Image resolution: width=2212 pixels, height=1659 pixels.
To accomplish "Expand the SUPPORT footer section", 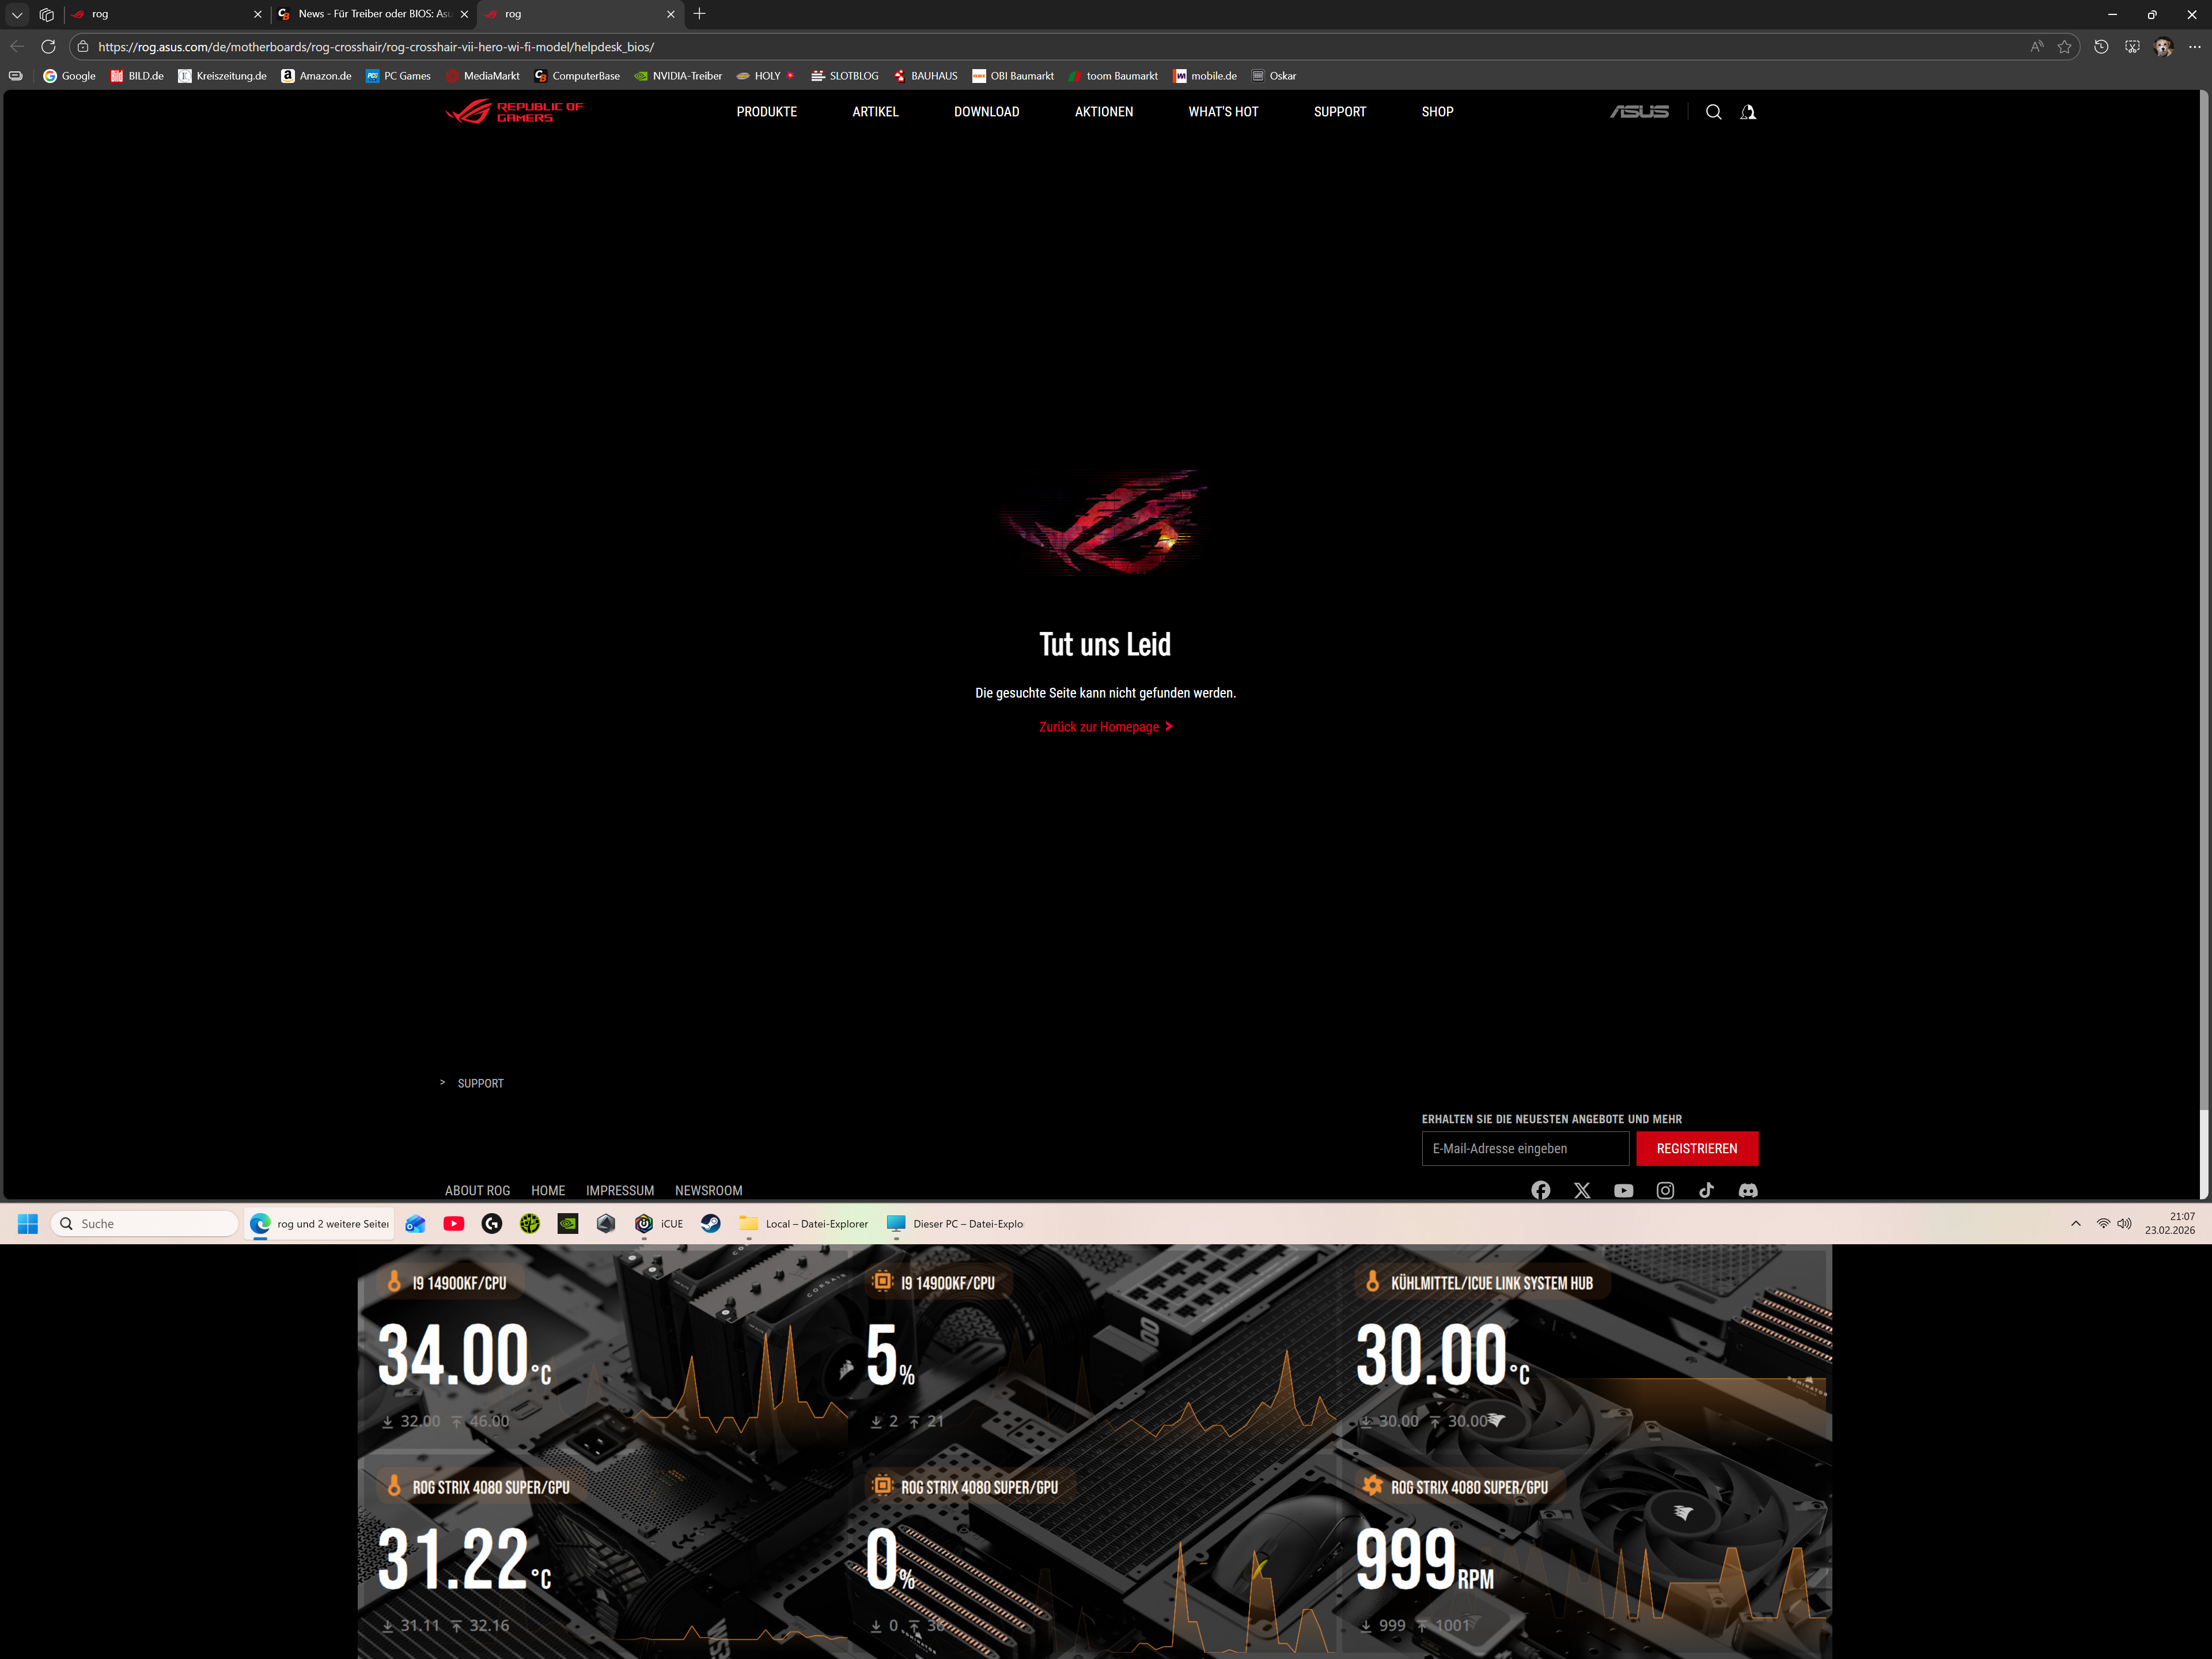I will coord(480,1083).
